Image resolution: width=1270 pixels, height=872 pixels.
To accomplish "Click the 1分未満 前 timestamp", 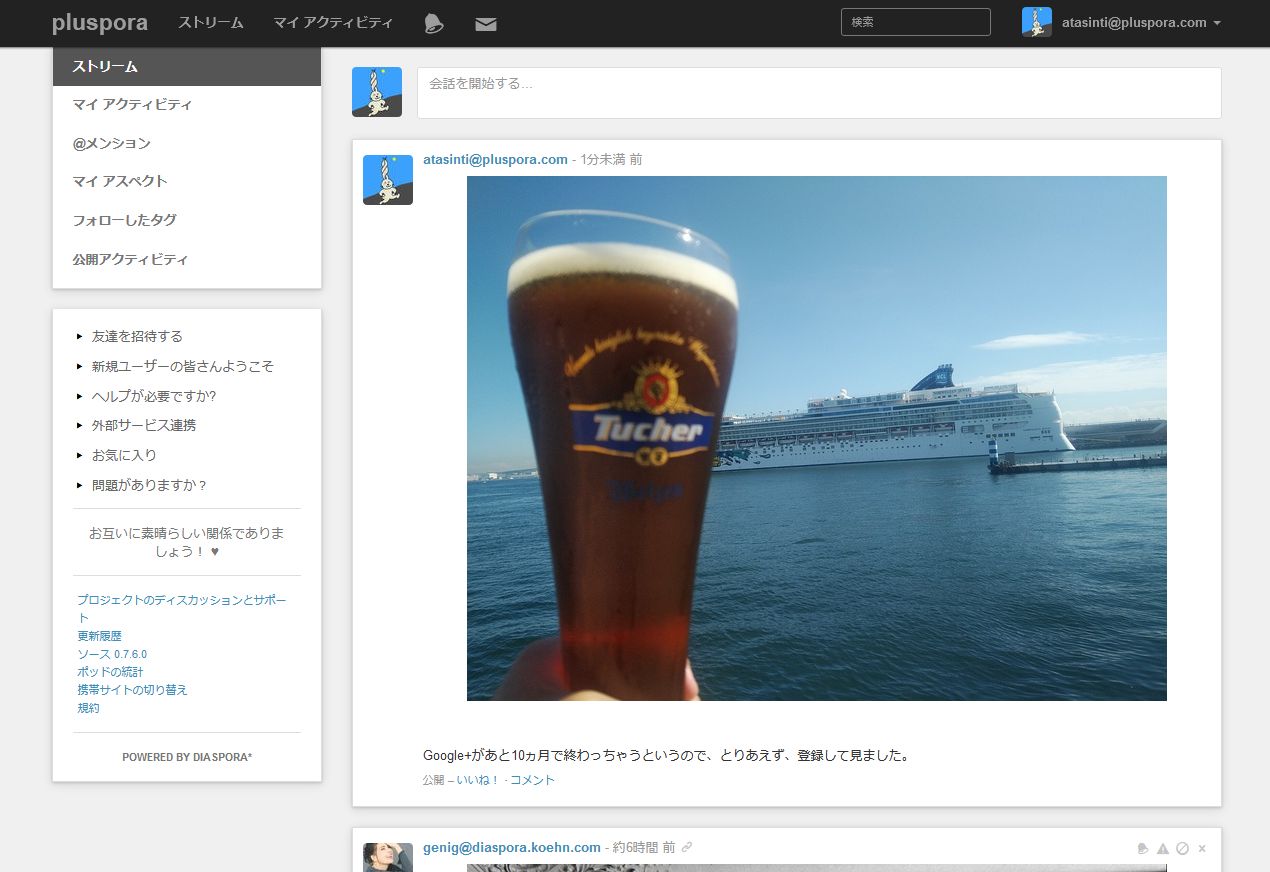I will click(612, 159).
